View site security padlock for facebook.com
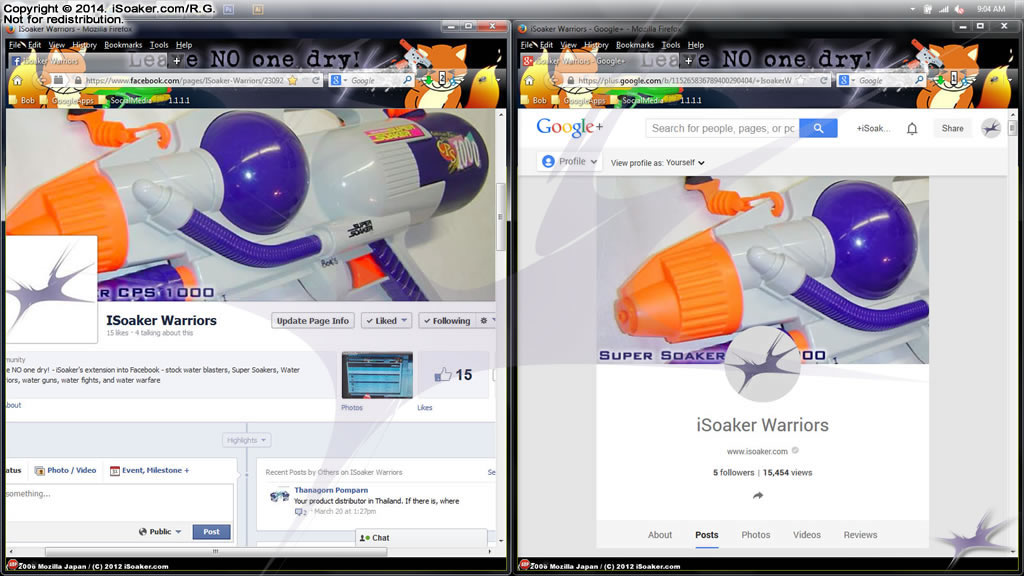The height and width of the screenshot is (576, 1024). pyautogui.click(x=78, y=80)
